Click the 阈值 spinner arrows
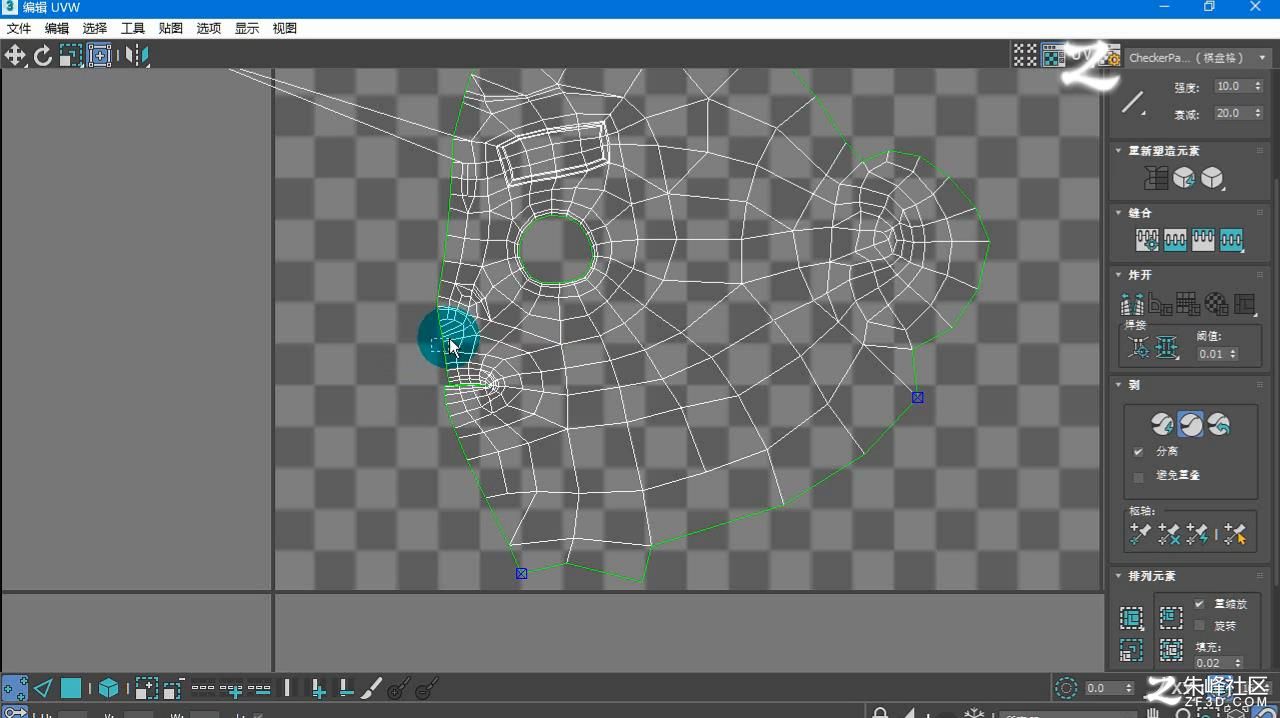 click(x=1233, y=354)
